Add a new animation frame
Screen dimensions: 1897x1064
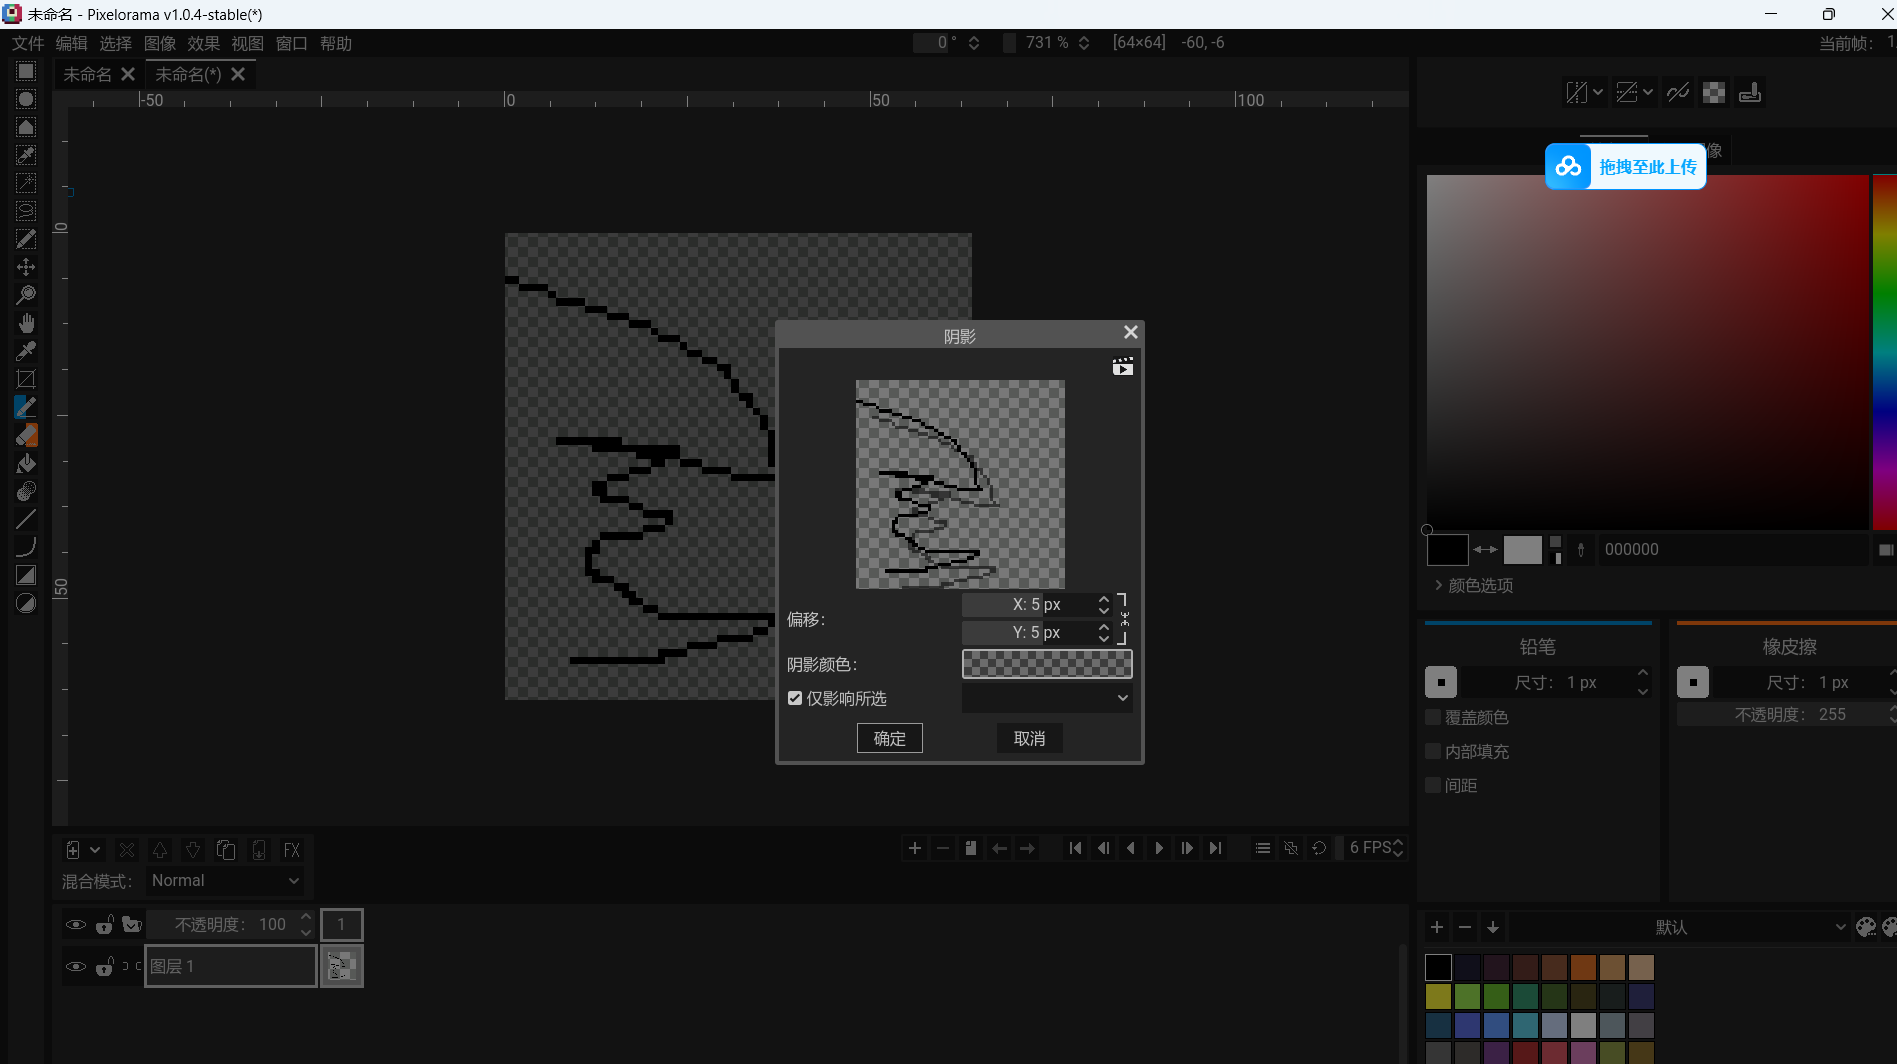pos(915,848)
